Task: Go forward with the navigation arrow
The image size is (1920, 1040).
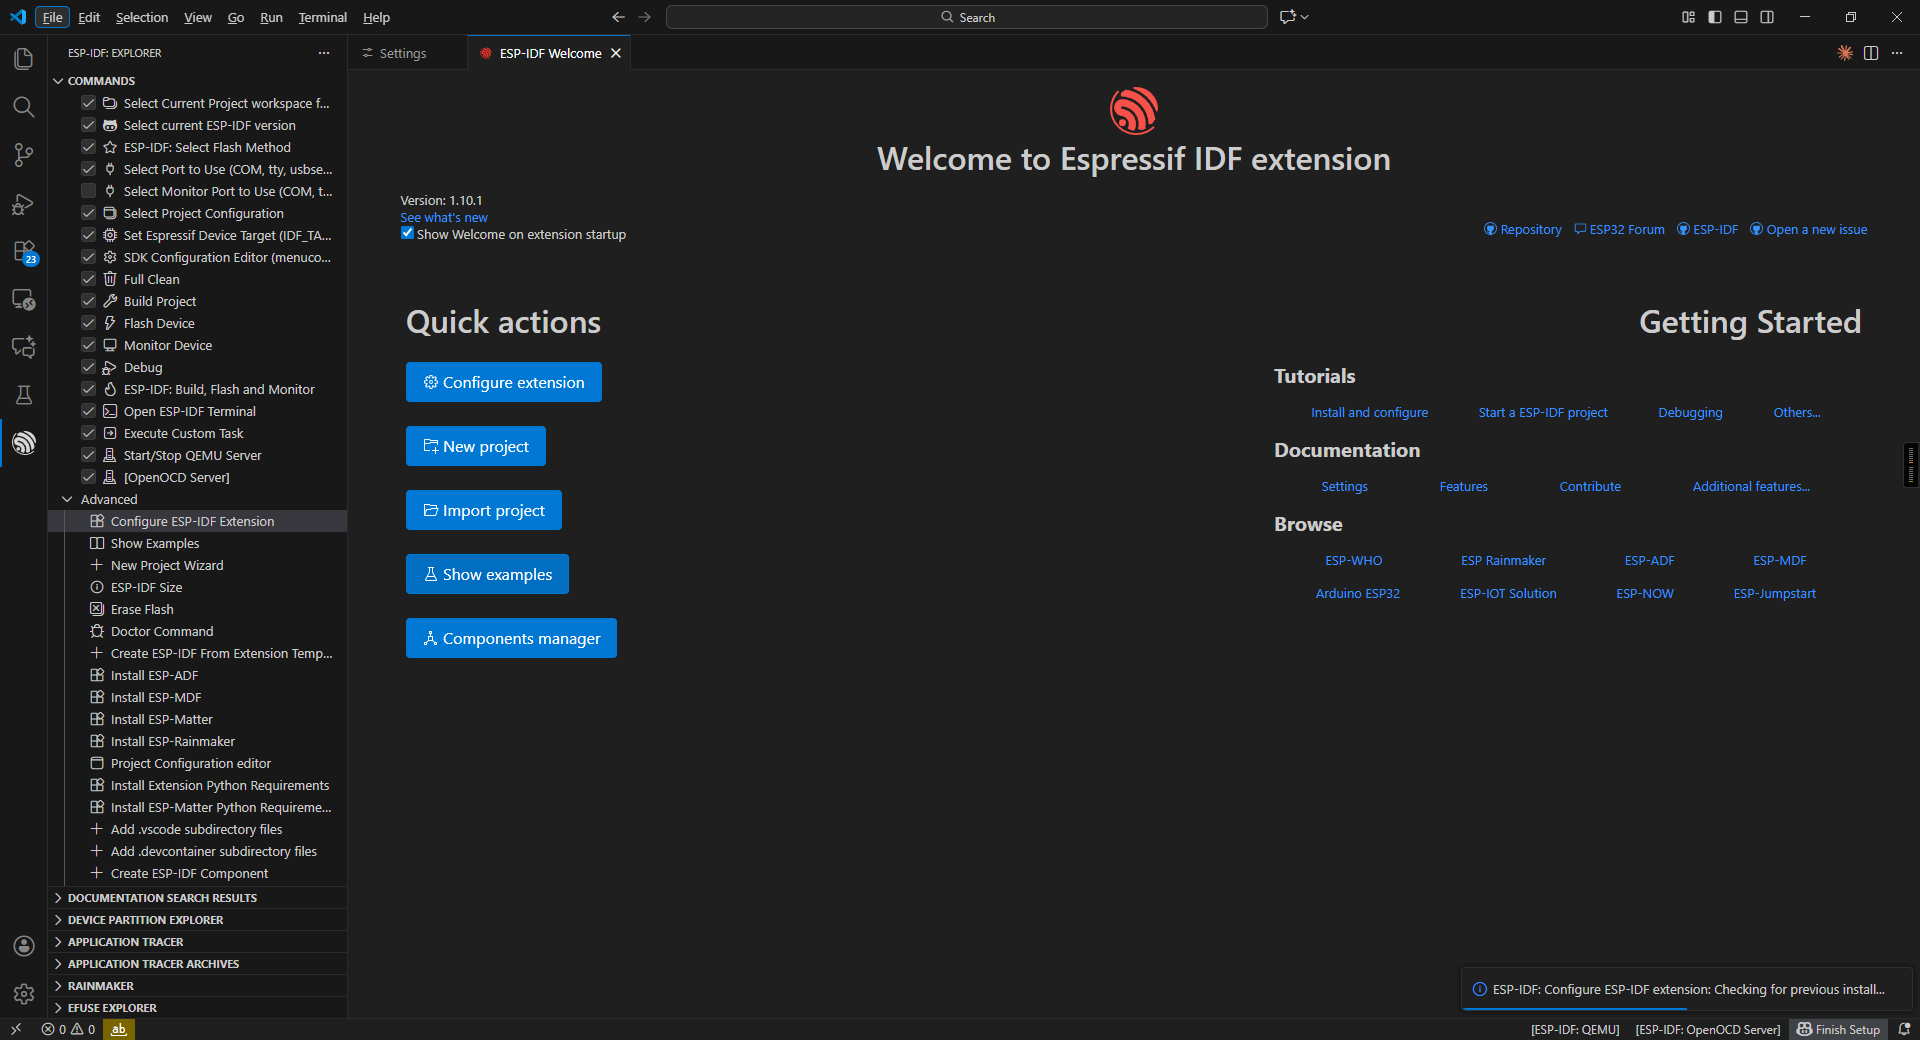Action: 645,17
